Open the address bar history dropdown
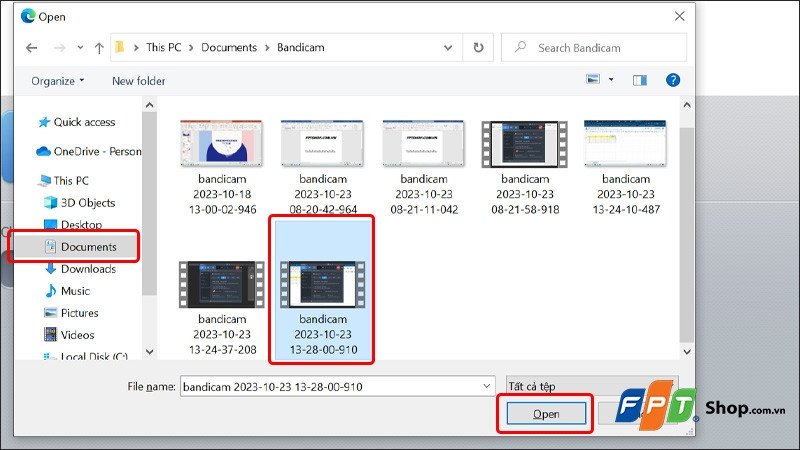 [x=447, y=48]
